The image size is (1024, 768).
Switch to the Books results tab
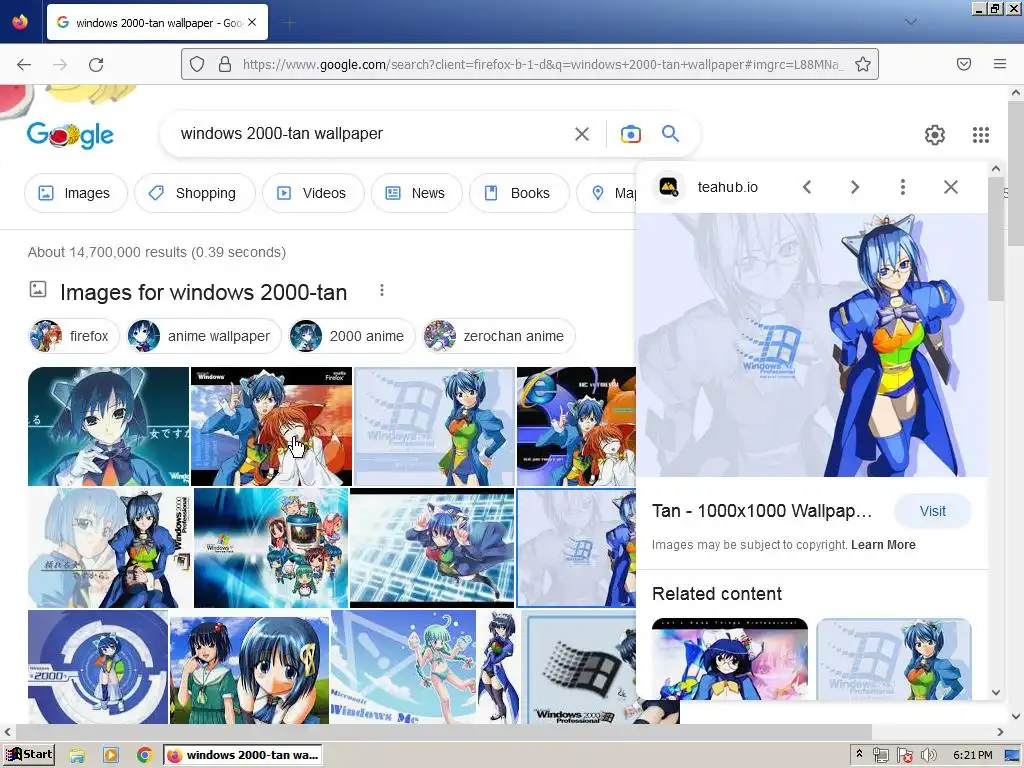click(x=519, y=193)
